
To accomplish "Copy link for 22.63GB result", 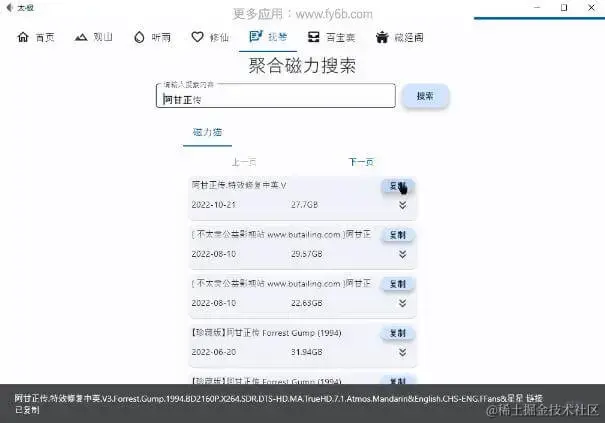I will coord(398,284).
